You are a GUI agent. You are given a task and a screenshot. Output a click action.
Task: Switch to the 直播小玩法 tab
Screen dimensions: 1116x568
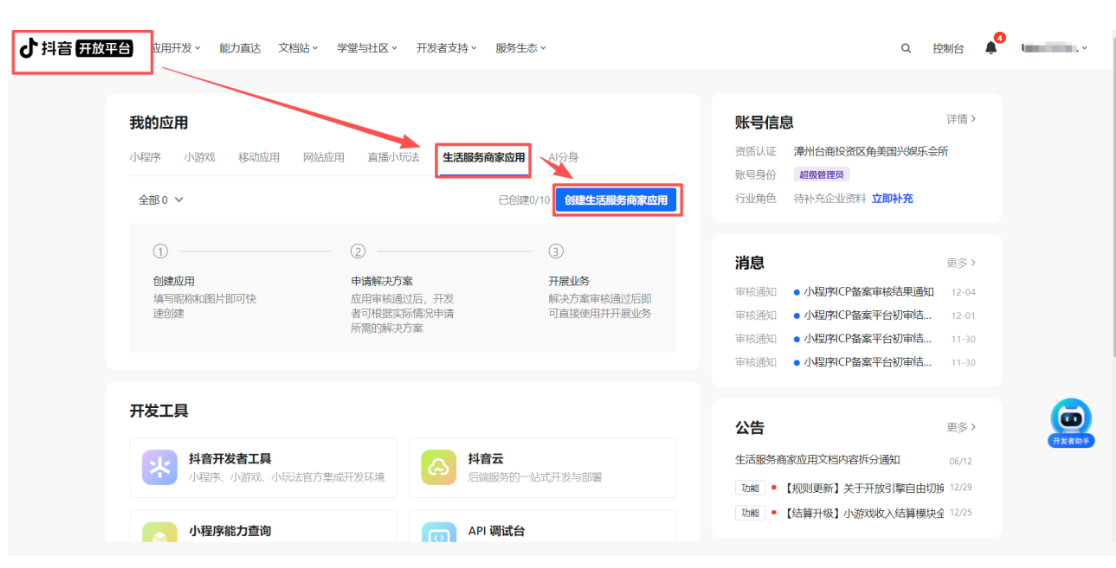(x=394, y=157)
